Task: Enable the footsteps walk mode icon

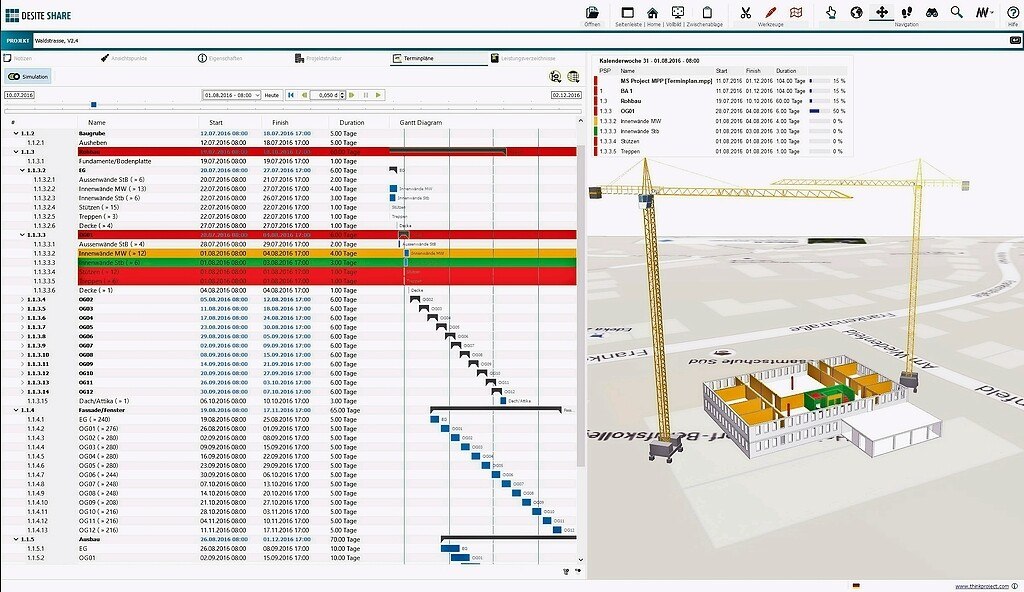Action: (x=906, y=12)
